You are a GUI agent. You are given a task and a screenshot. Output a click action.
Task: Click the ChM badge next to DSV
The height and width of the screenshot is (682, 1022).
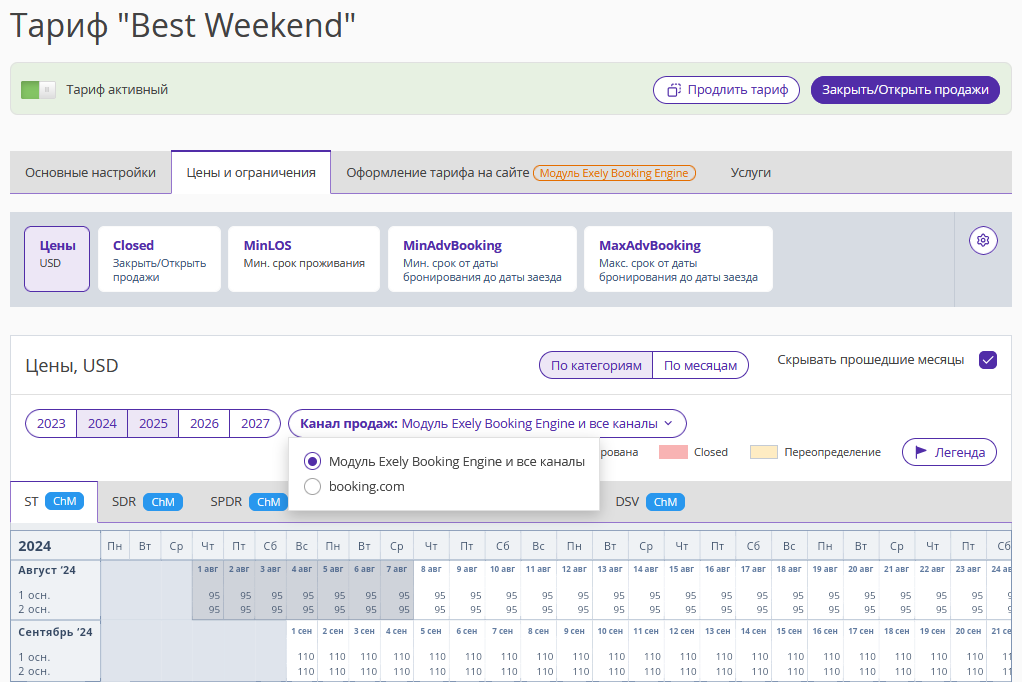(x=665, y=502)
